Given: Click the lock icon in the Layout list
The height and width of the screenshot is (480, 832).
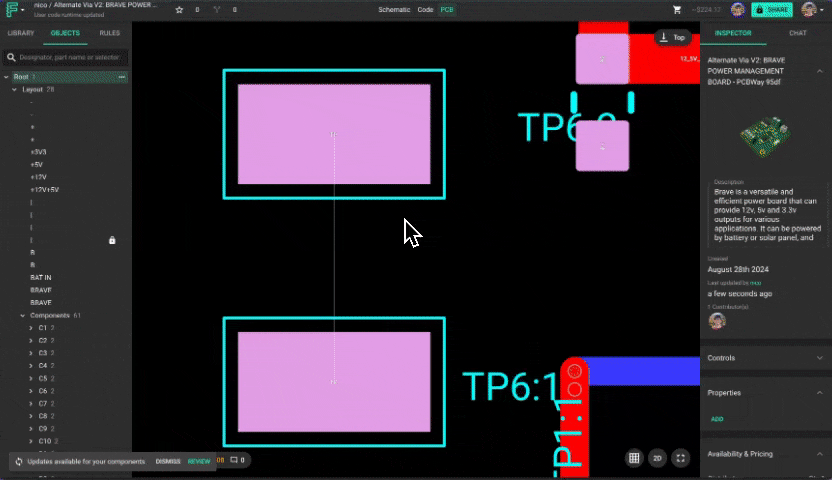Looking at the screenshot, I should [112, 240].
